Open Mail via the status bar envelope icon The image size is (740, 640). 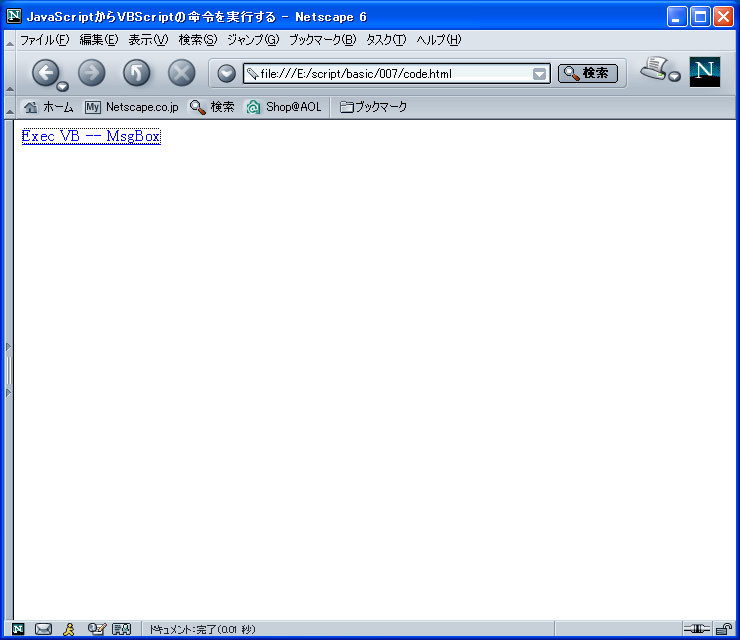click(43, 629)
